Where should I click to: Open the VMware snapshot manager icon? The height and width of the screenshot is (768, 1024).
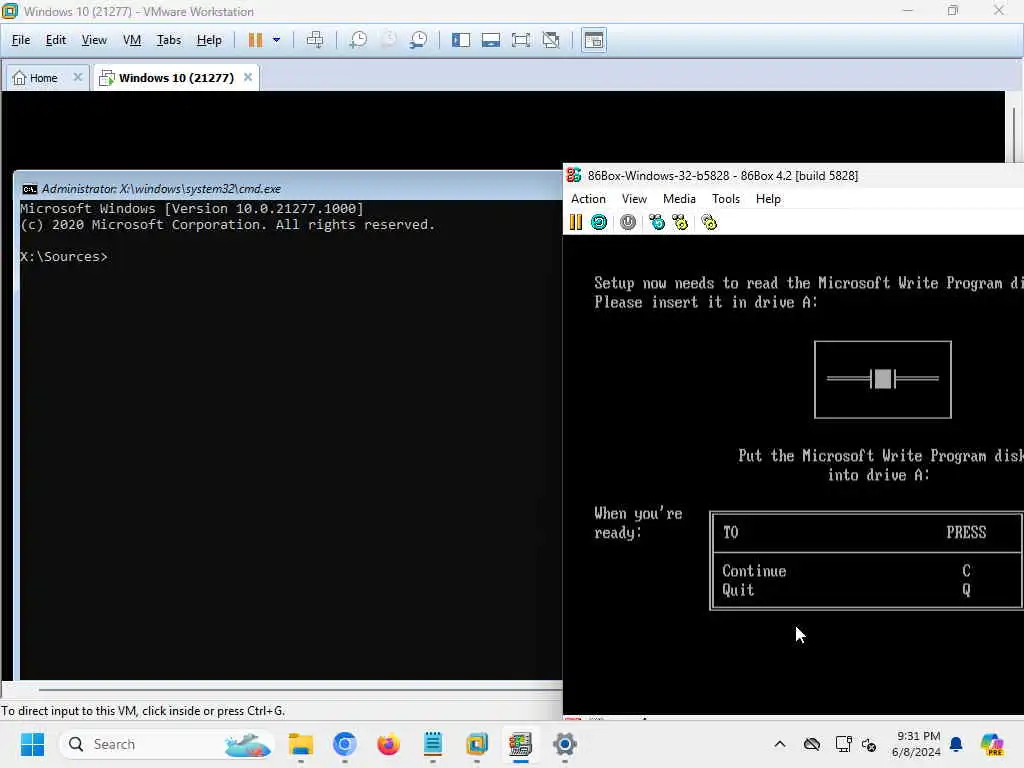(x=418, y=40)
